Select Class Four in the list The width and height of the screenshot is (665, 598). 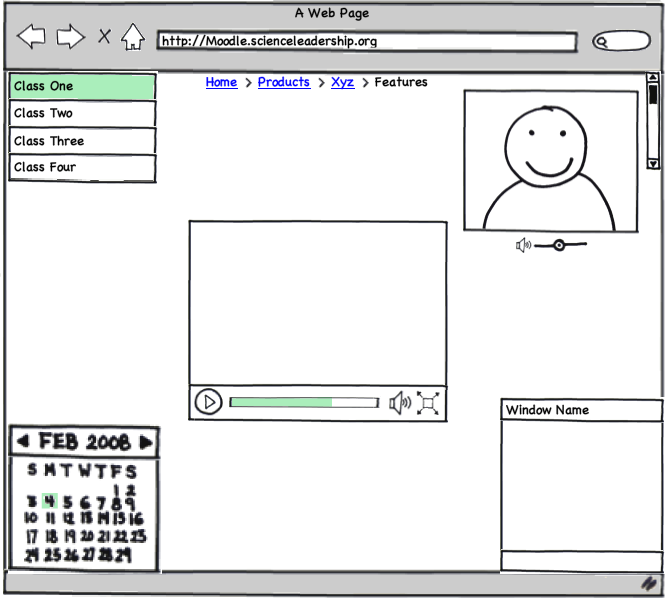coord(82,168)
